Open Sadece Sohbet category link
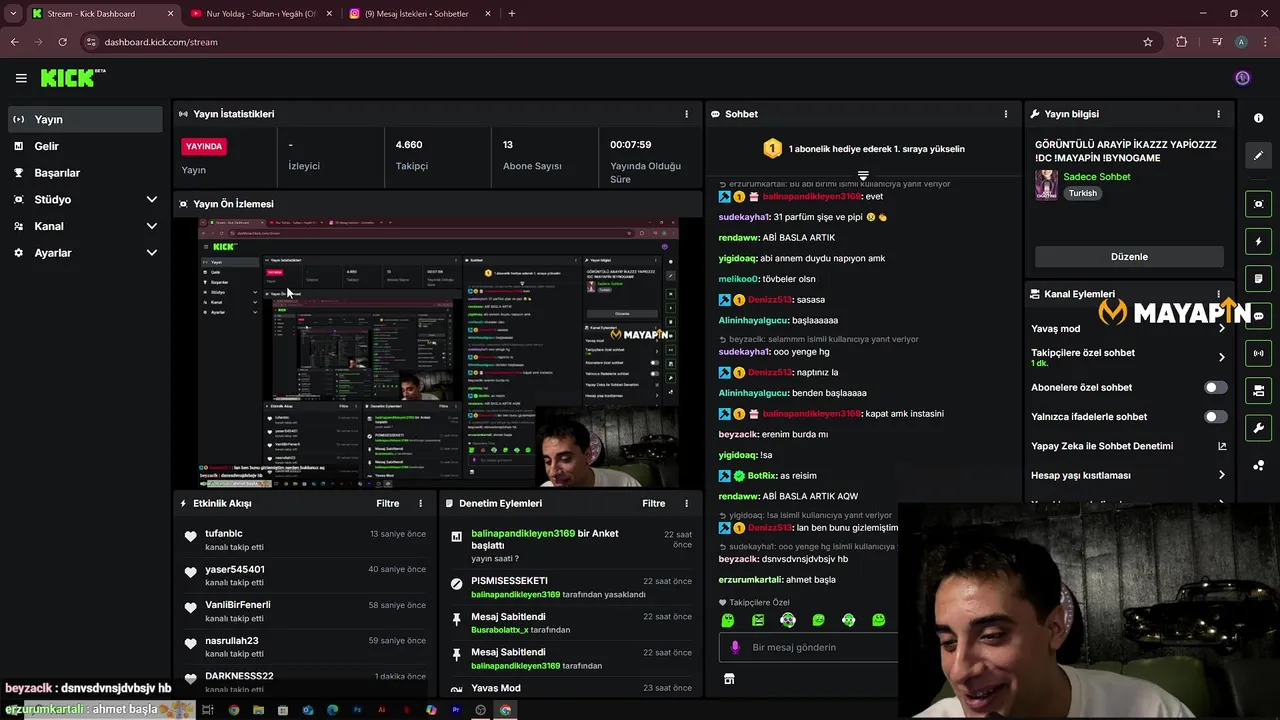1280x720 pixels. pyautogui.click(x=1097, y=176)
